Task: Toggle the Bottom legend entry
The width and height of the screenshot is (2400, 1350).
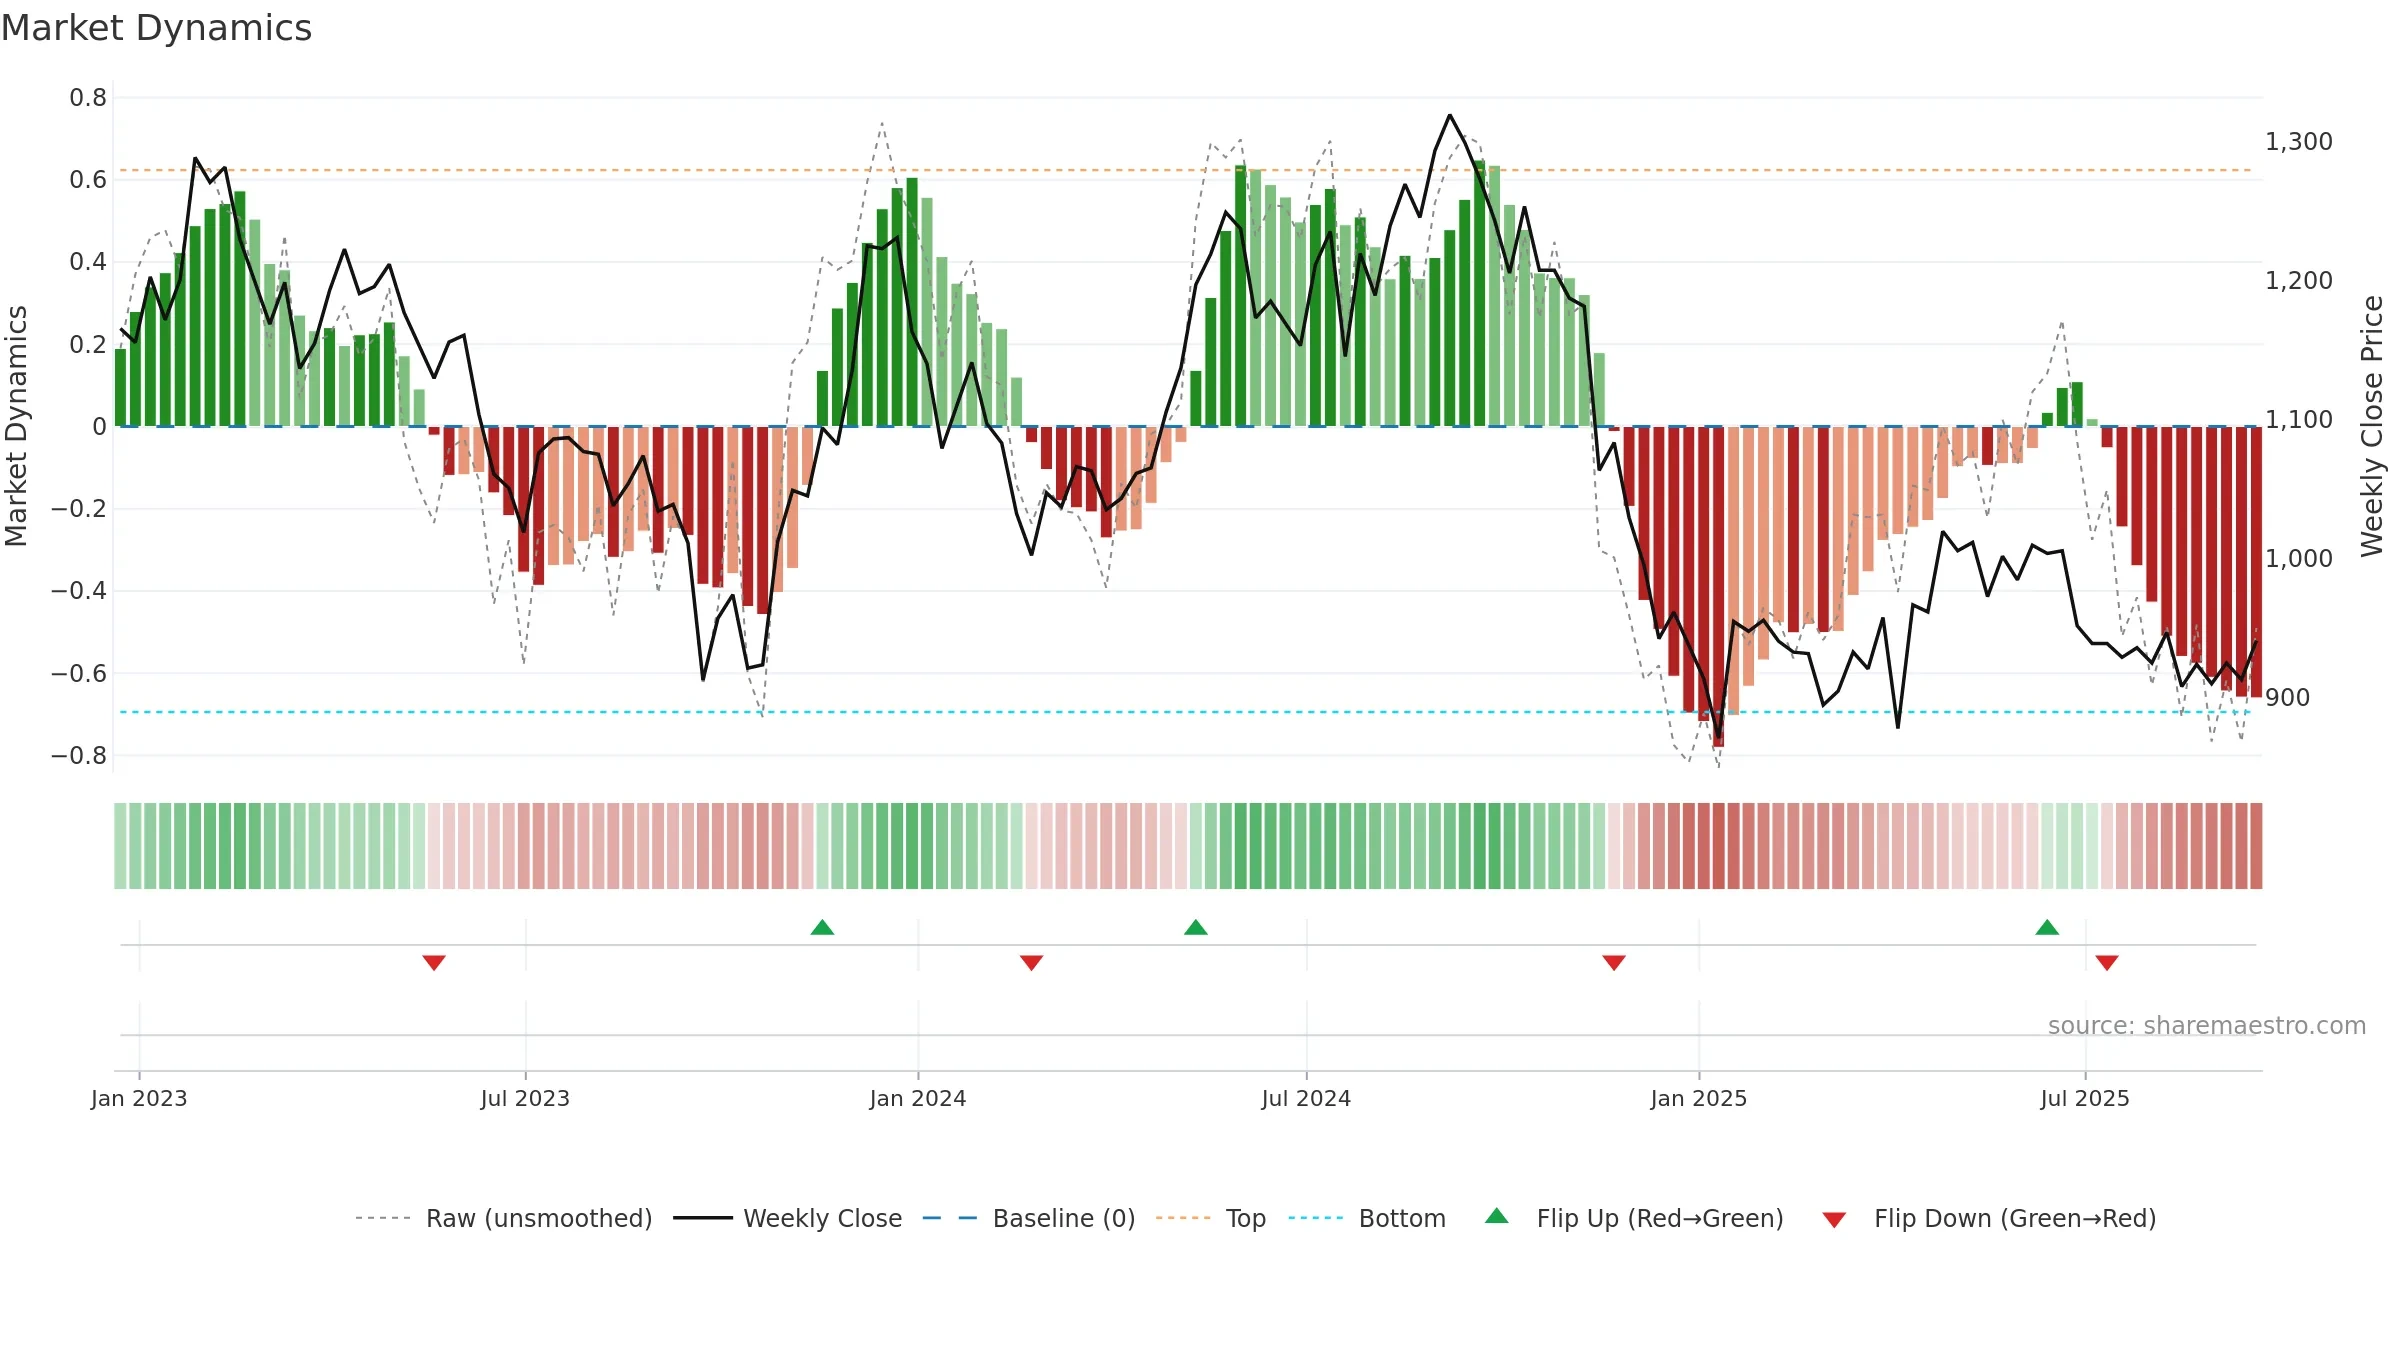Action: pyautogui.click(x=1366, y=1218)
